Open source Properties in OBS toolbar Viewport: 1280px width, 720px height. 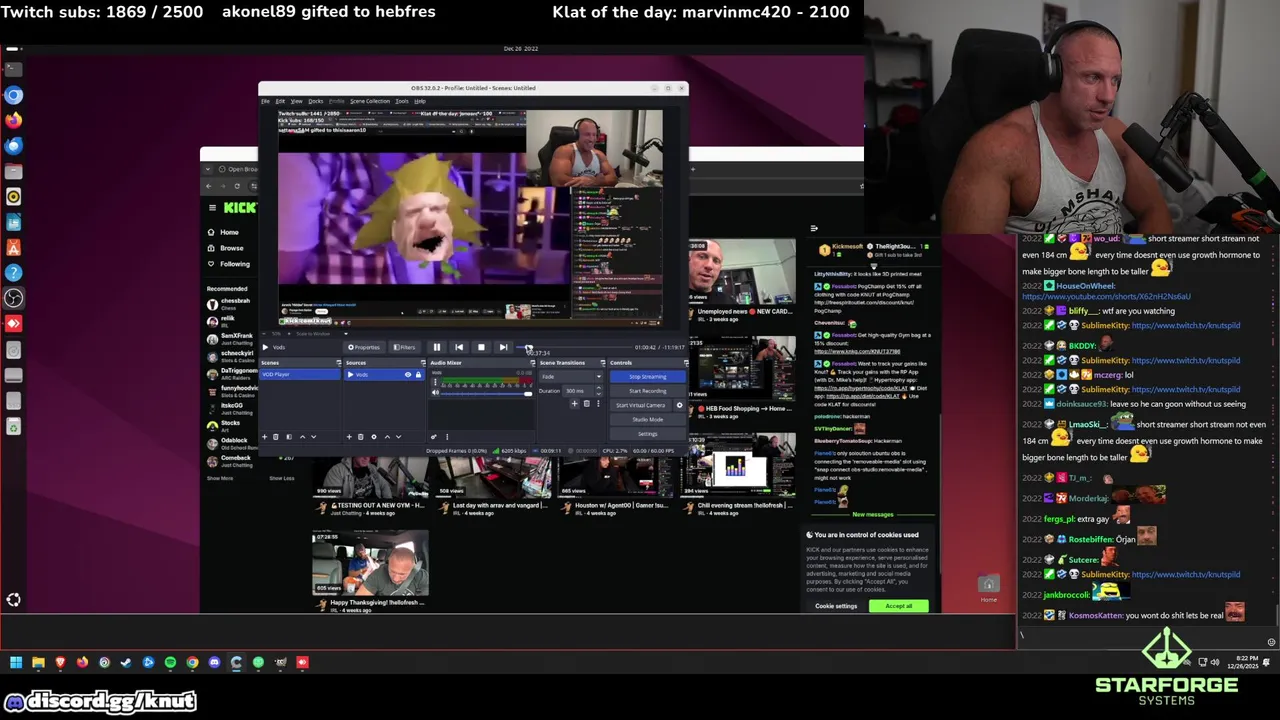pos(364,347)
